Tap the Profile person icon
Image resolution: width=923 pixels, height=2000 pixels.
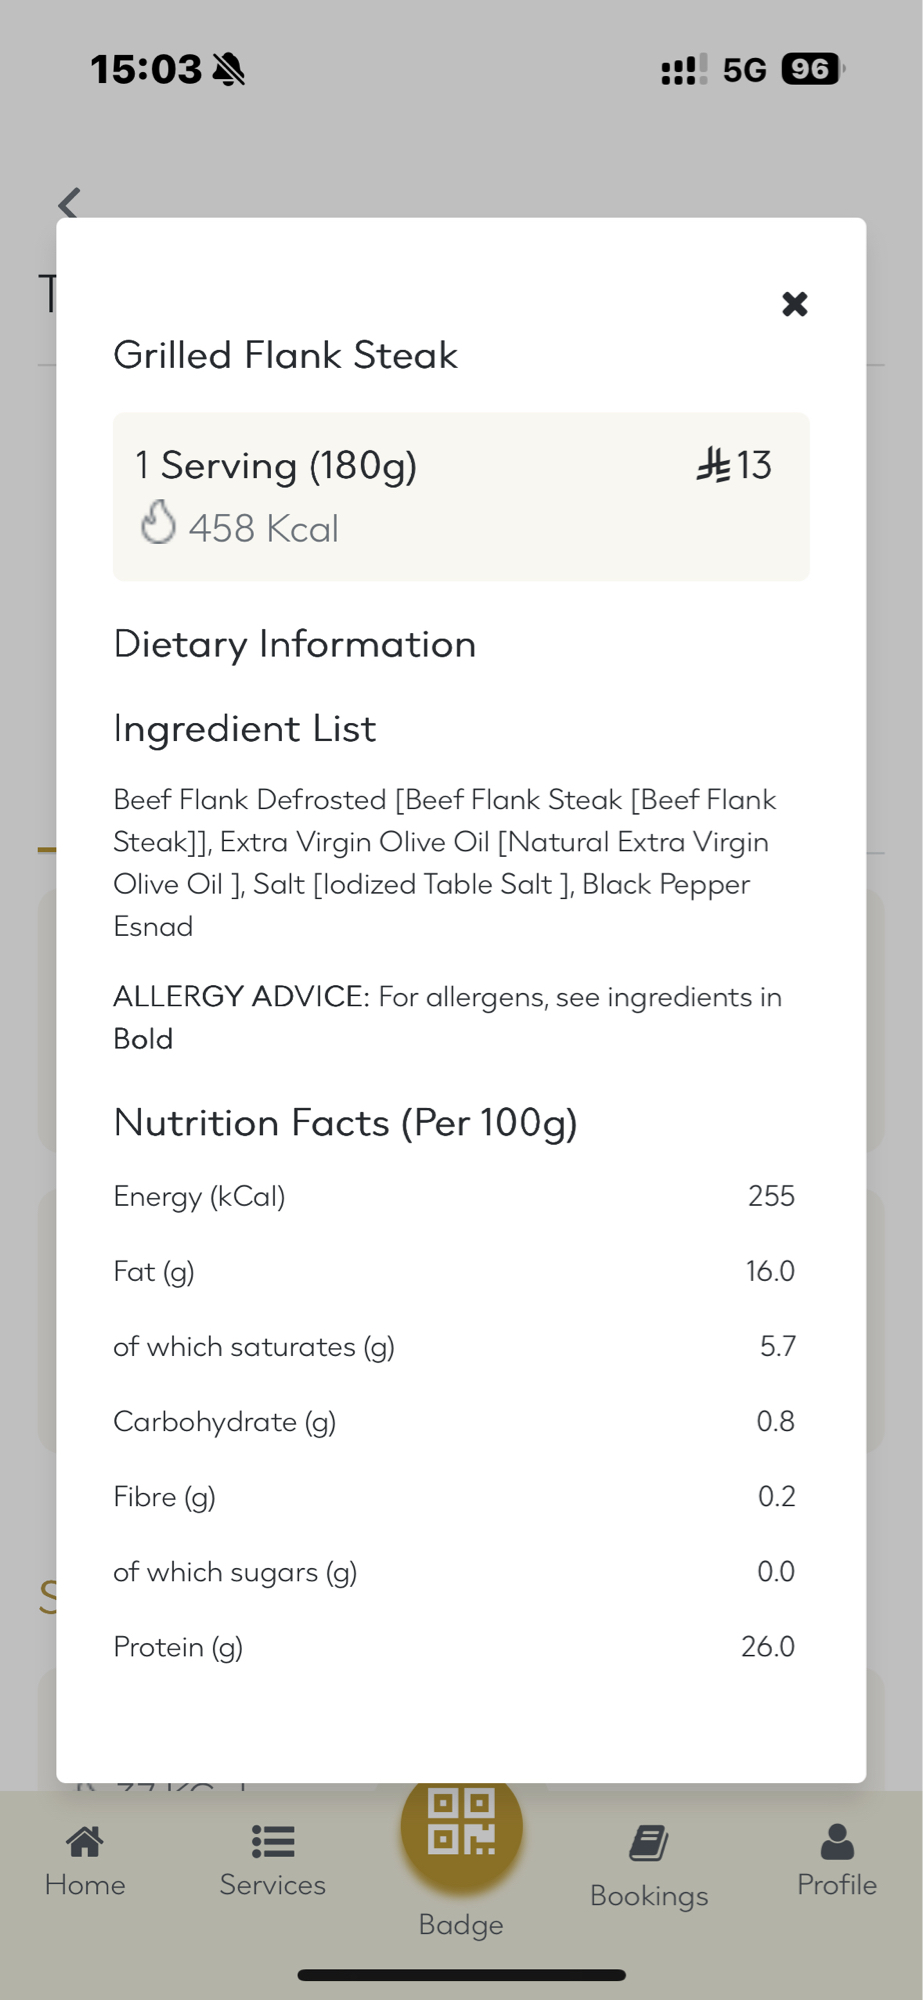(837, 1841)
